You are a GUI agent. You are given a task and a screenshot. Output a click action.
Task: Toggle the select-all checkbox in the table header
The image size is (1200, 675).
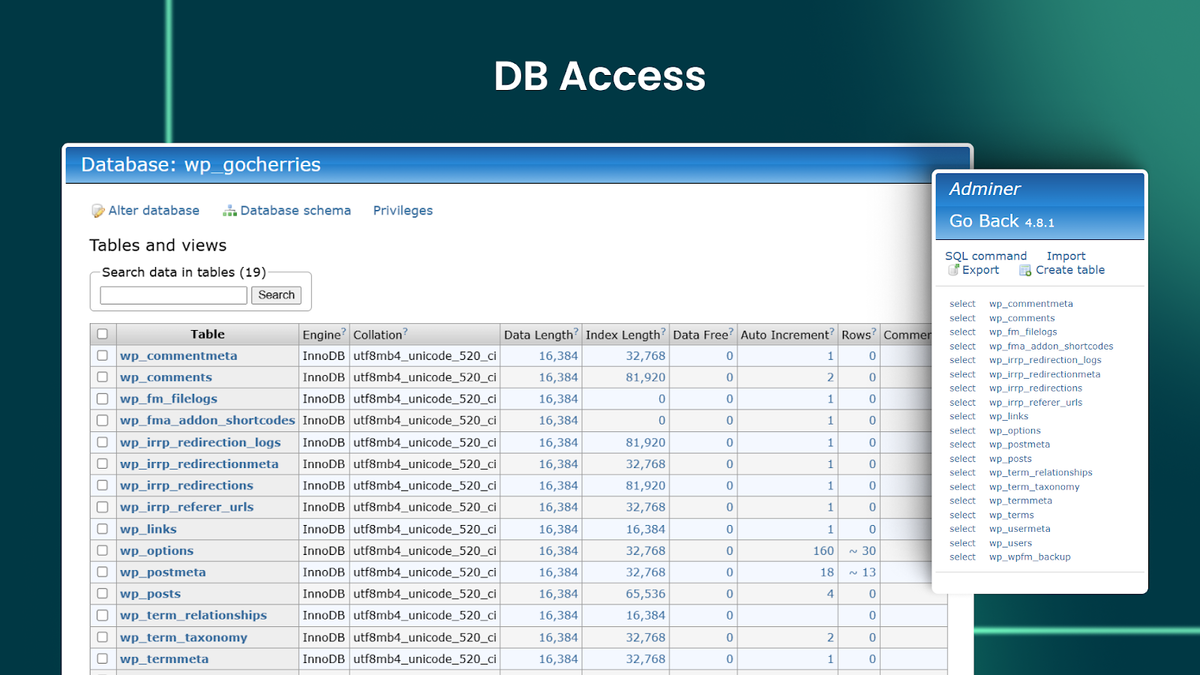point(101,333)
